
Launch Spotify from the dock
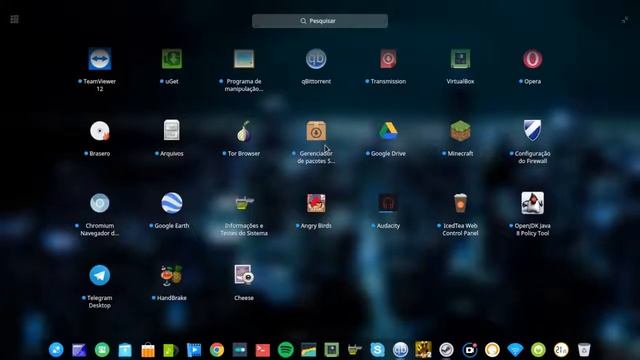(x=286, y=350)
